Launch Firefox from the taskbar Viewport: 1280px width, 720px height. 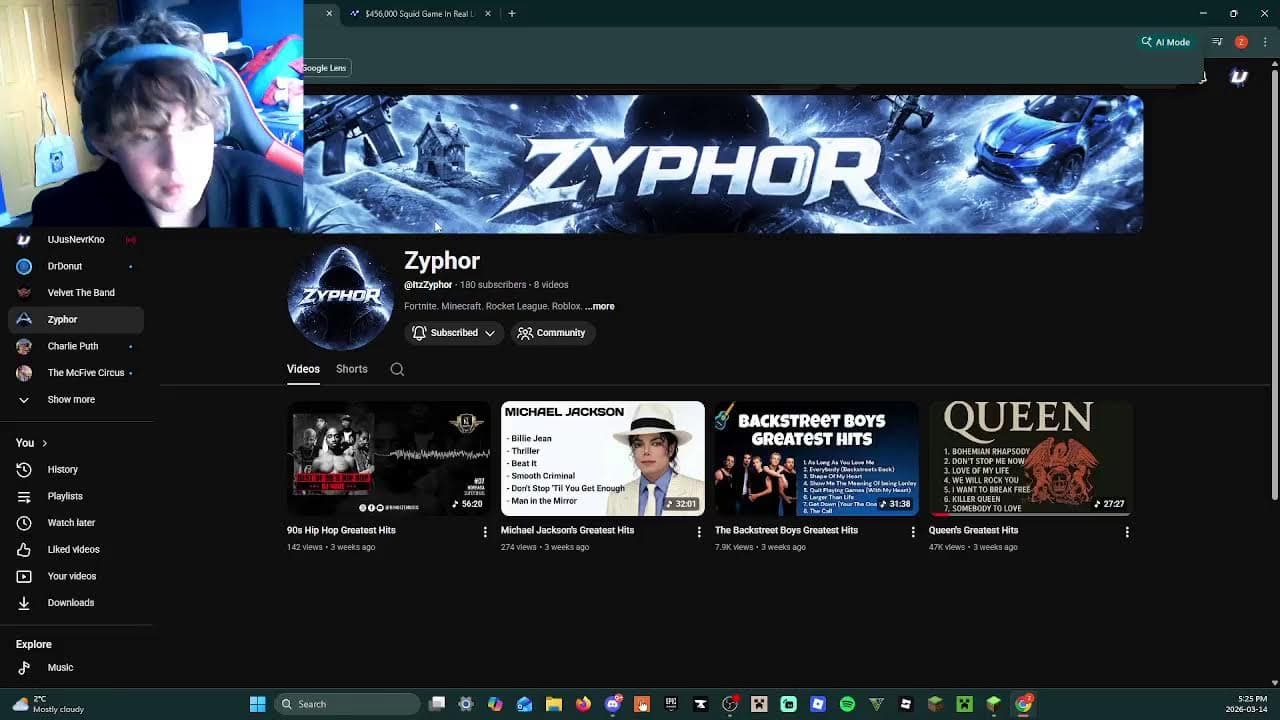point(583,704)
